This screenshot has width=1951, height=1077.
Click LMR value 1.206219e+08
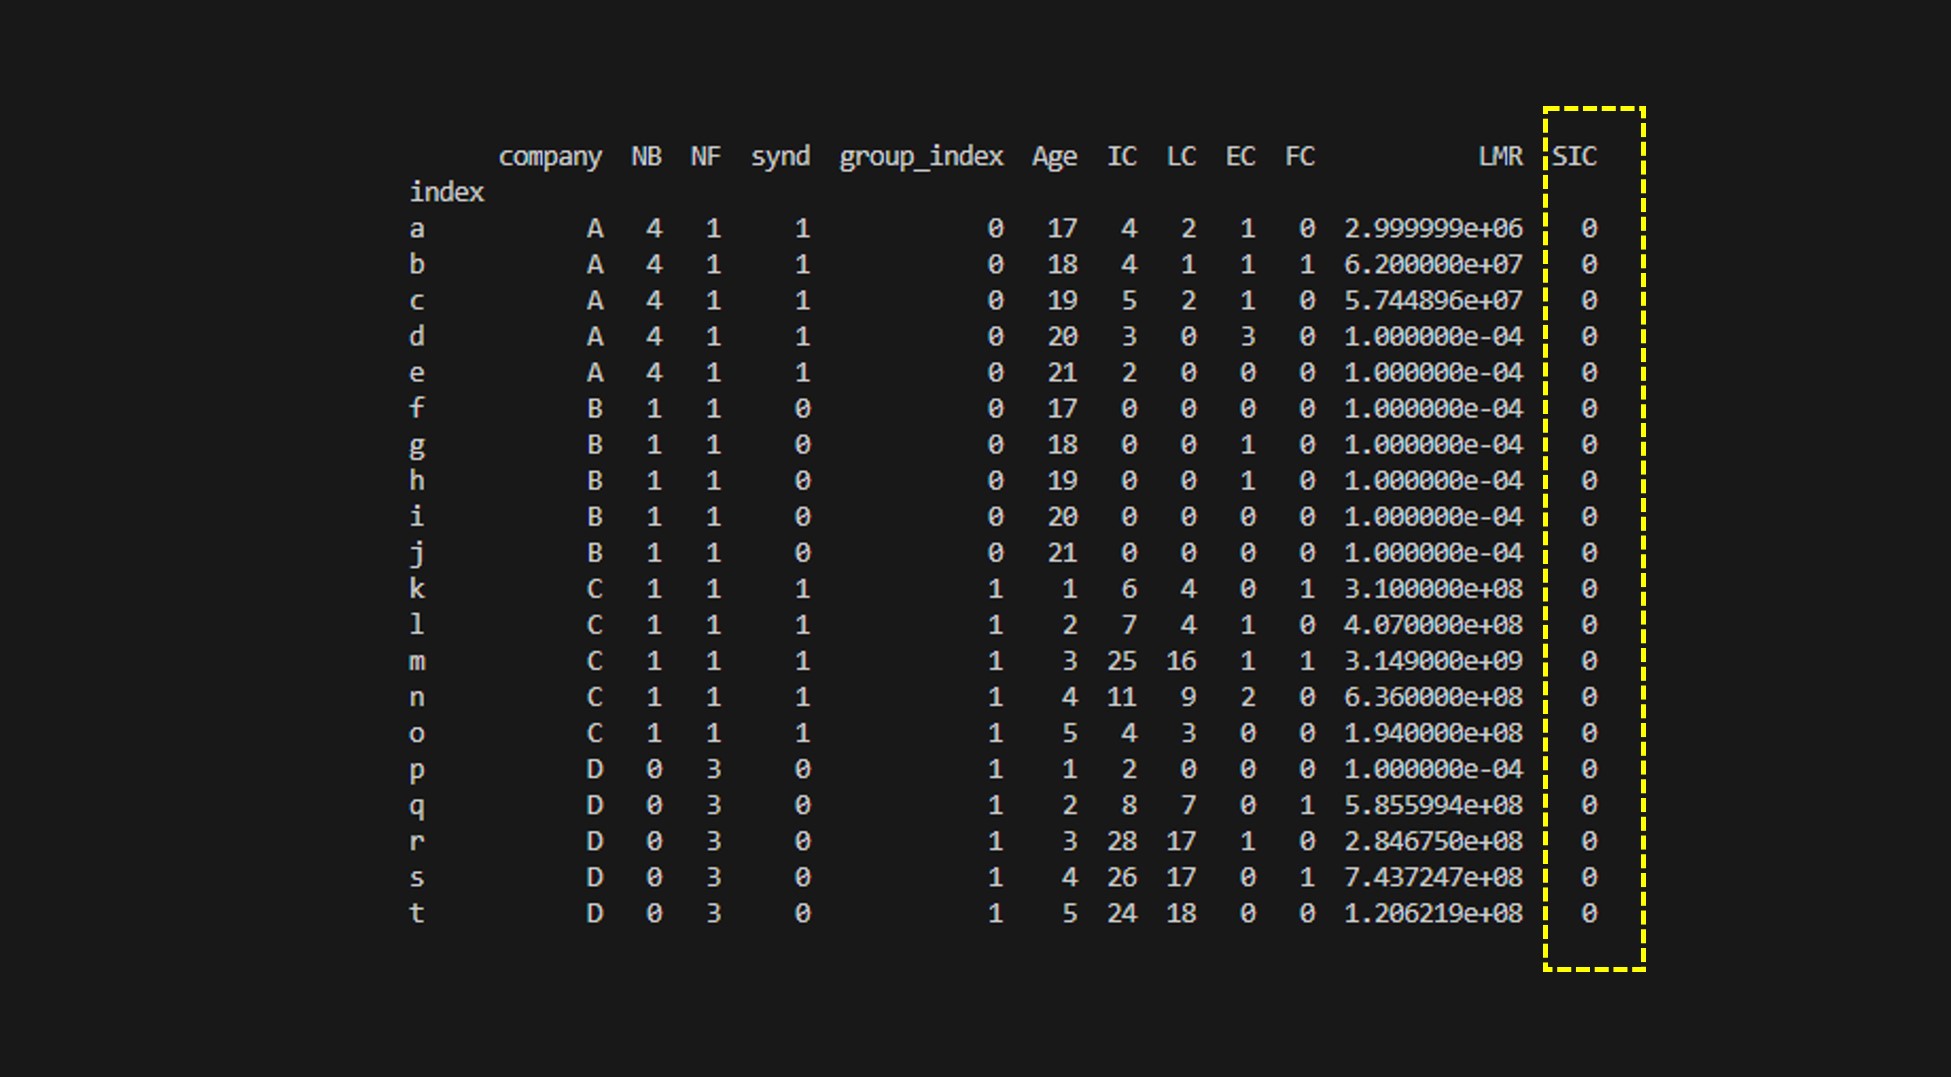click(1433, 913)
